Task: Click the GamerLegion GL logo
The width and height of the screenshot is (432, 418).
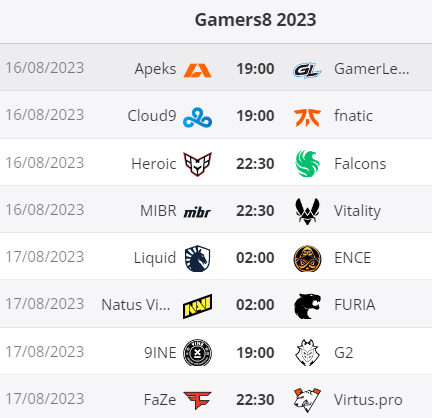Action: pyautogui.click(x=307, y=70)
